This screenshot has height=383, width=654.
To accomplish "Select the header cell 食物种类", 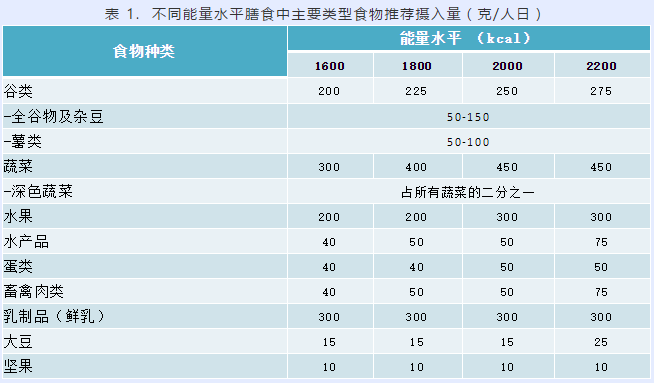I will click(x=144, y=51).
